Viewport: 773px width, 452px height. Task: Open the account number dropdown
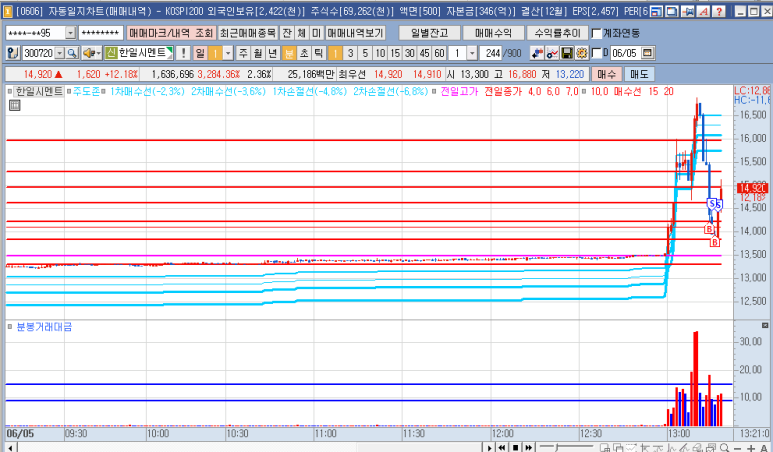[70, 33]
